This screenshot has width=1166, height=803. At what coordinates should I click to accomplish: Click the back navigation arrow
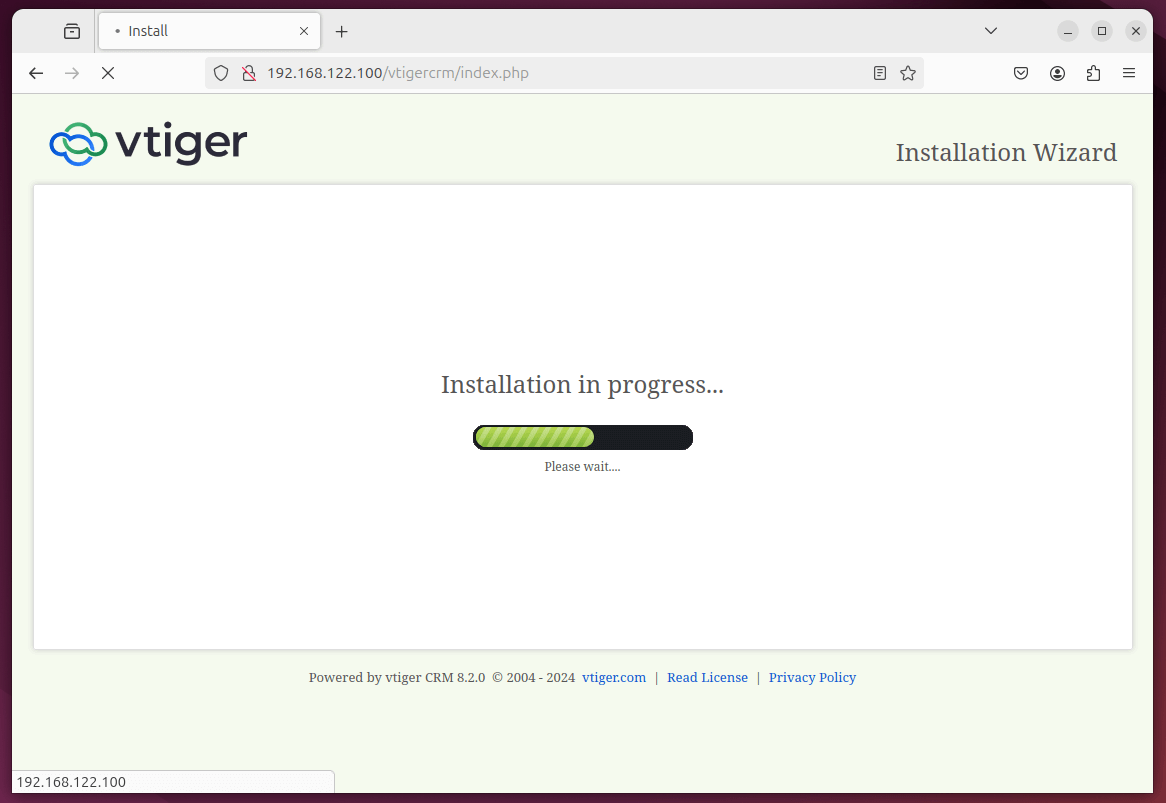(x=36, y=73)
